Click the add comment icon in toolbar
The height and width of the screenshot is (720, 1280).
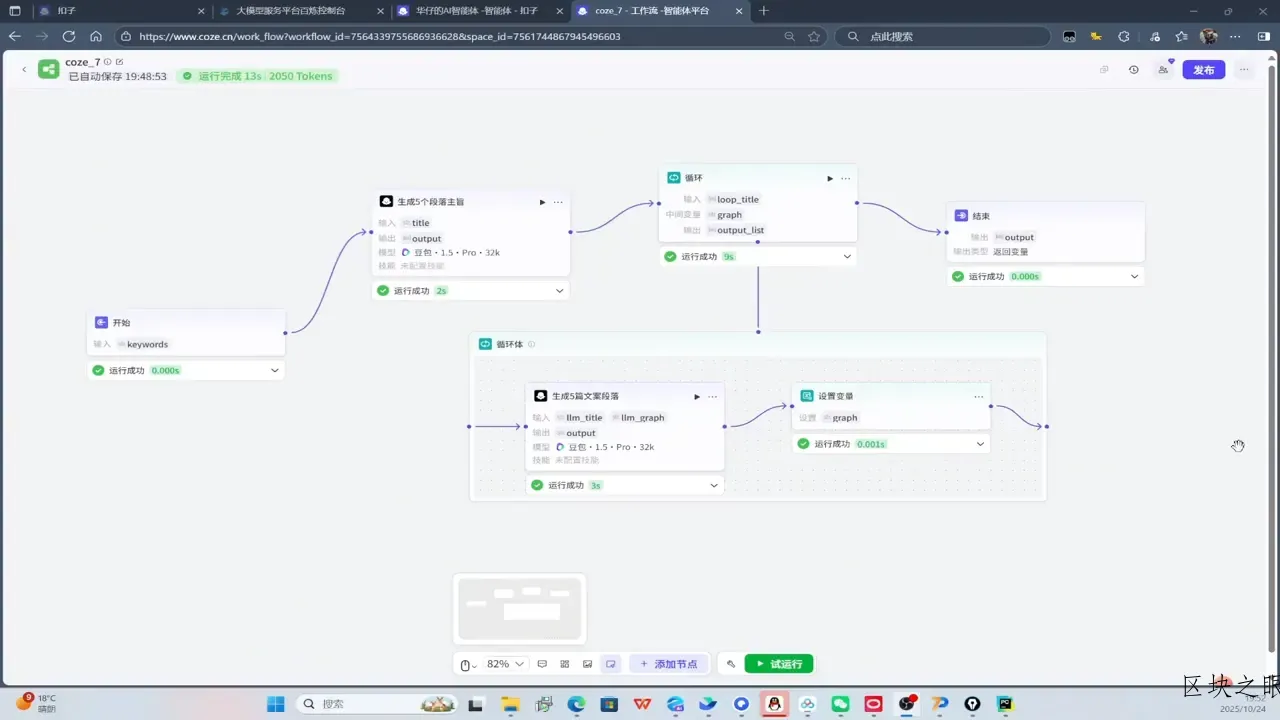542,664
